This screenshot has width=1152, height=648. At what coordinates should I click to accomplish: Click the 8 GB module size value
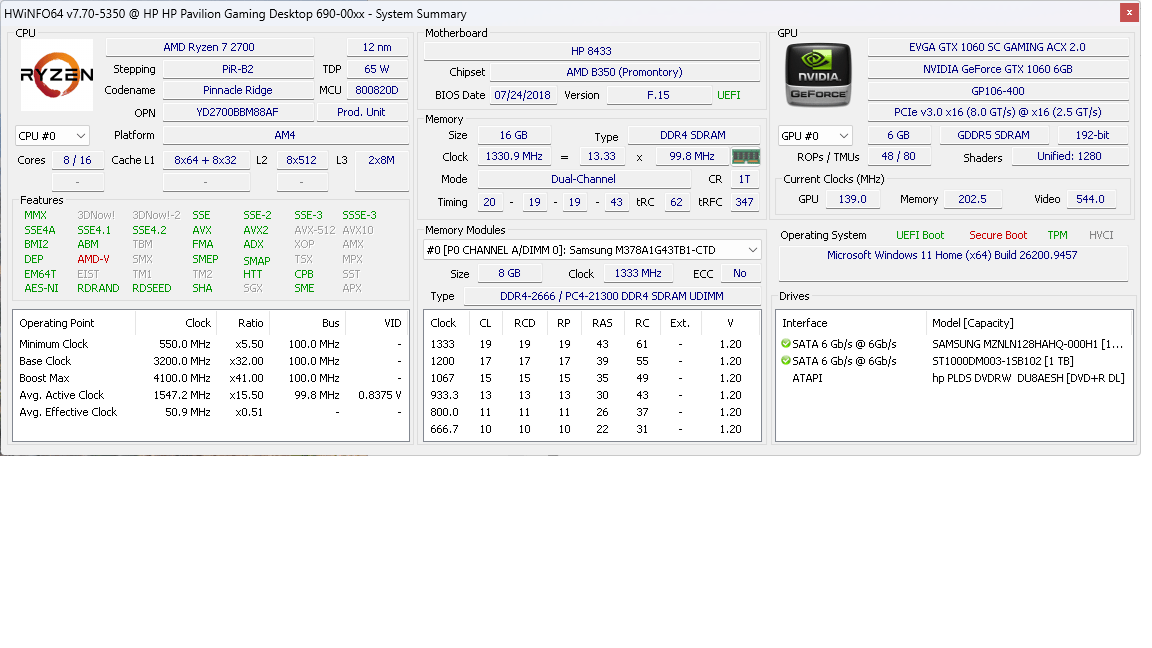tap(510, 273)
